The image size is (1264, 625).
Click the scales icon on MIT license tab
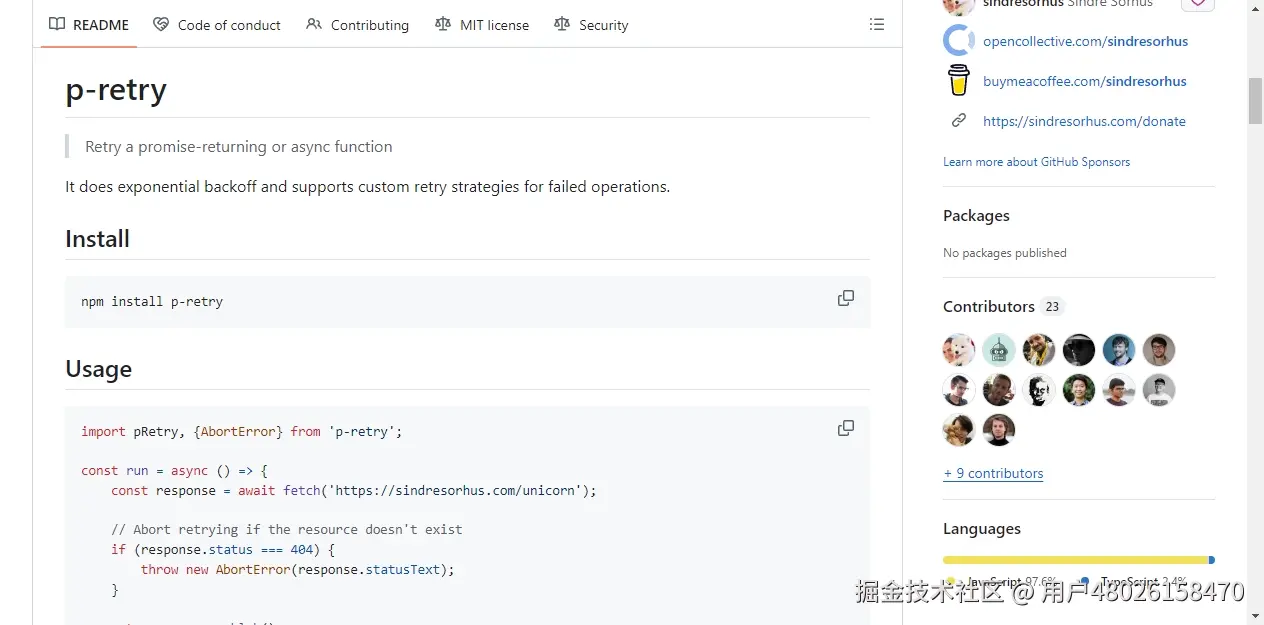point(443,25)
